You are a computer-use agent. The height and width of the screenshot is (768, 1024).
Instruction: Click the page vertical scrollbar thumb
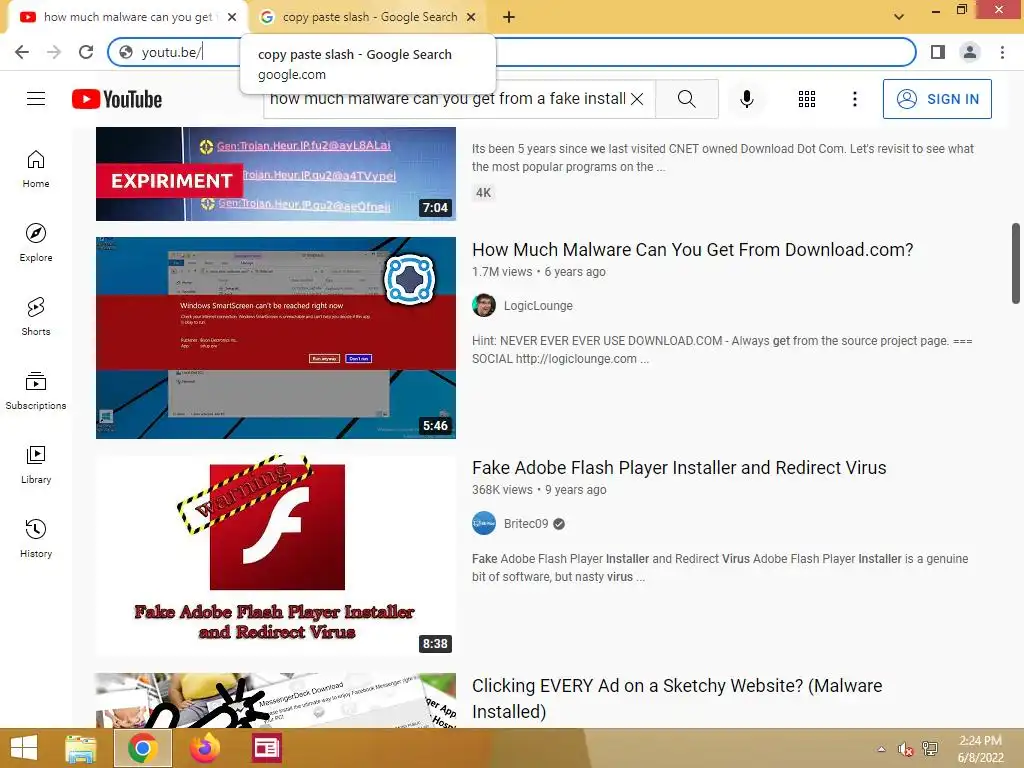[x=1016, y=263]
